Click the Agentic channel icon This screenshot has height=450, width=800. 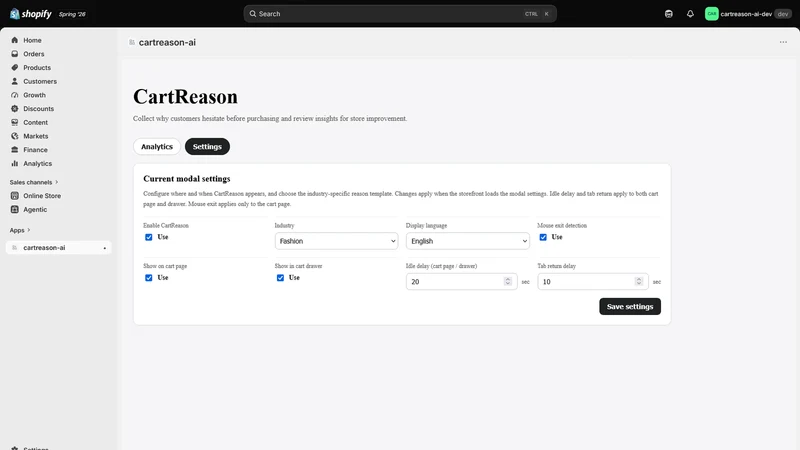pos(15,209)
